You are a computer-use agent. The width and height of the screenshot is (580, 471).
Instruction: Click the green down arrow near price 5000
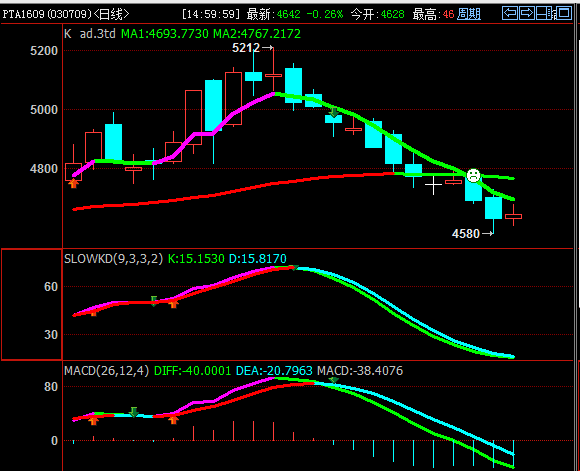click(334, 112)
